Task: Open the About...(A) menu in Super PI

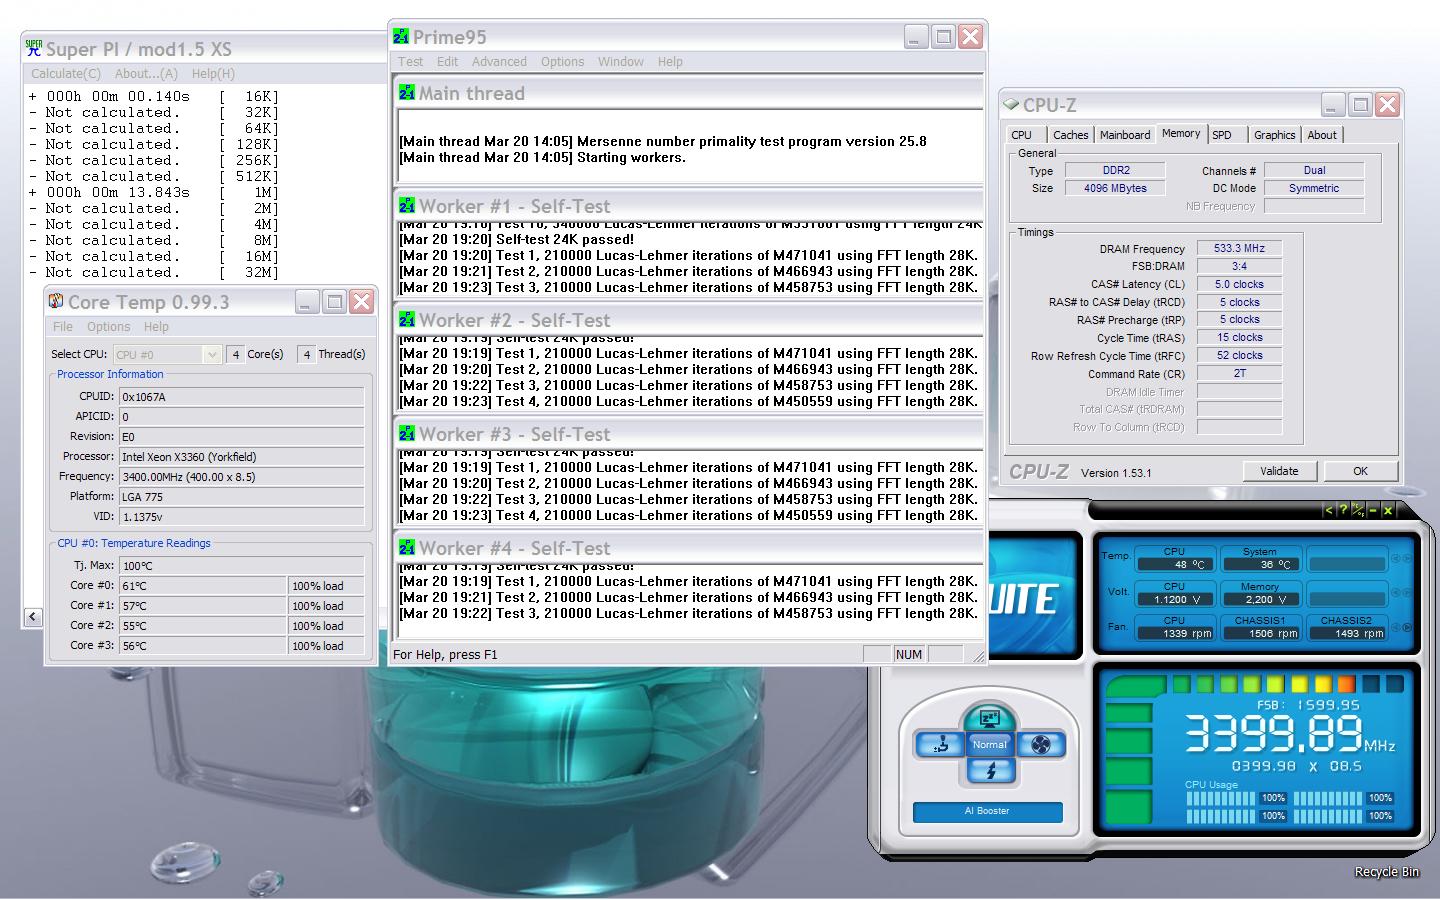Action: tap(146, 73)
